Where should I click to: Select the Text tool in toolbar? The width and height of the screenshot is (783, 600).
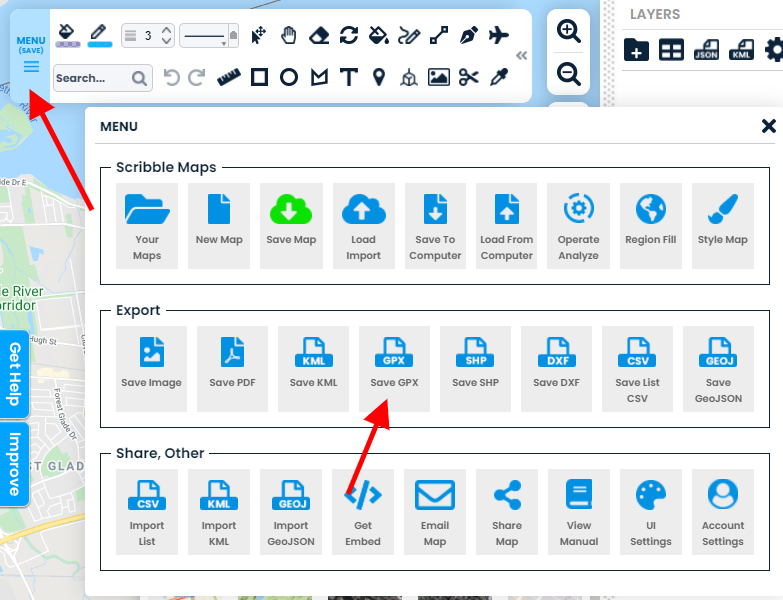[x=349, y=77]
